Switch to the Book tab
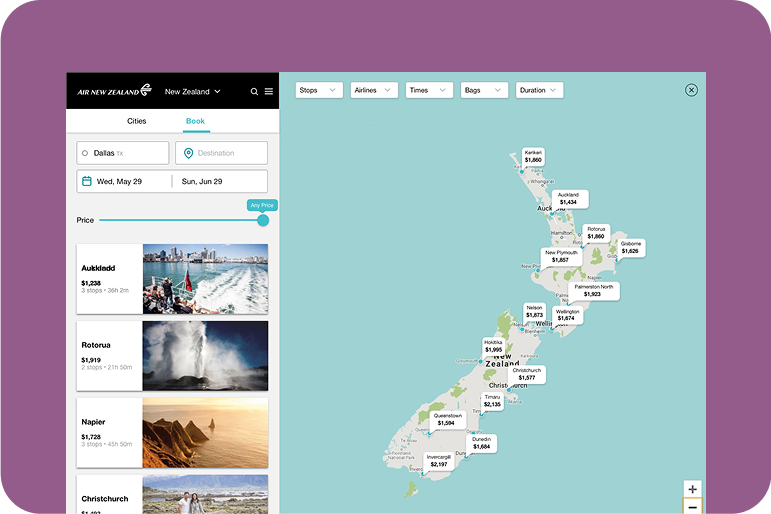Image resolution: width=771 pixels, height=514 pixels. (x=195, y=121)
